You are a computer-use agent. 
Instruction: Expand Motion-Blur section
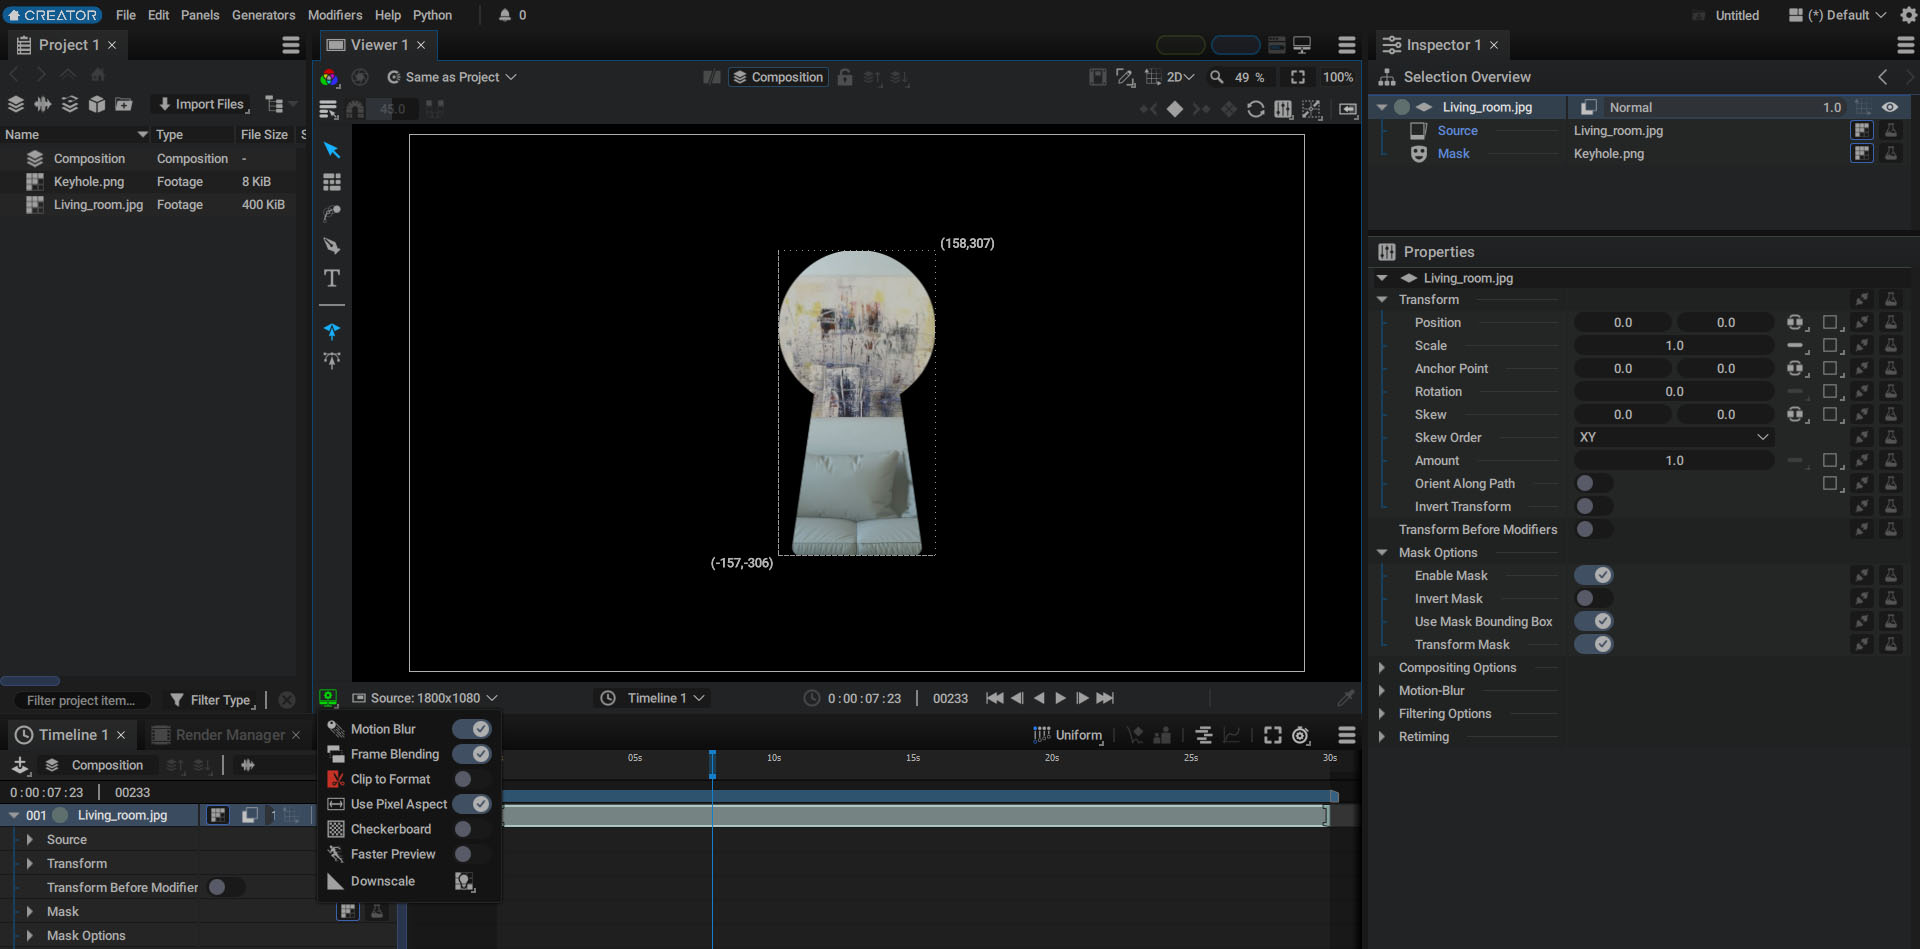click(x=1382, y=690)
